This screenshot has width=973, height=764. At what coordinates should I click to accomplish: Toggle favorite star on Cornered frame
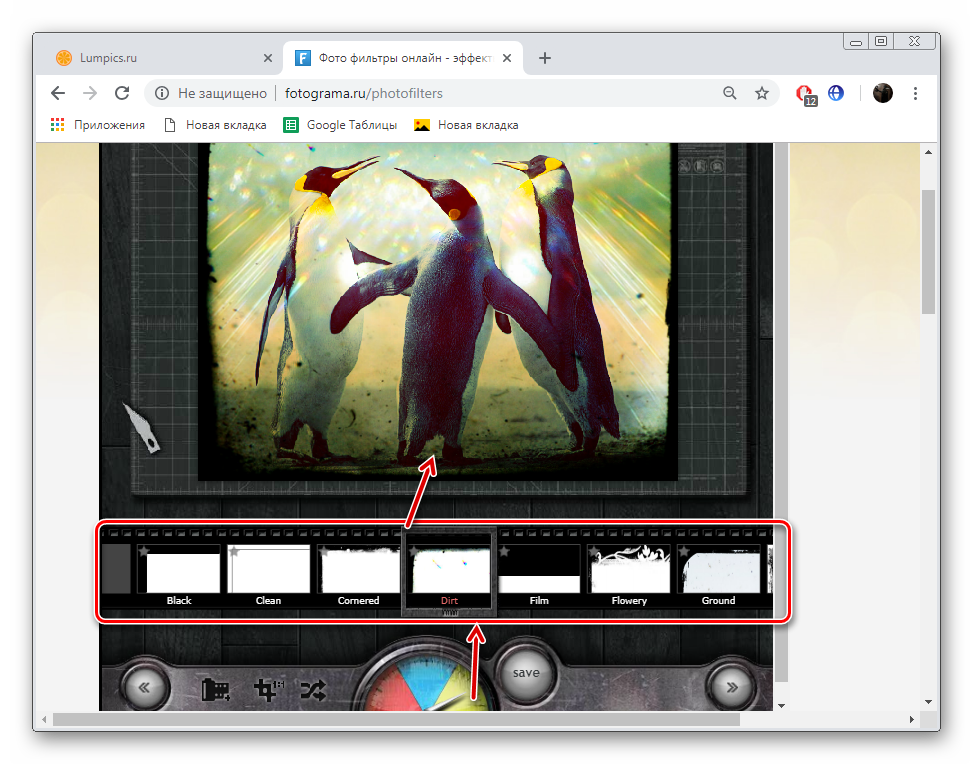pyautogui.click(x=323, y=551)
